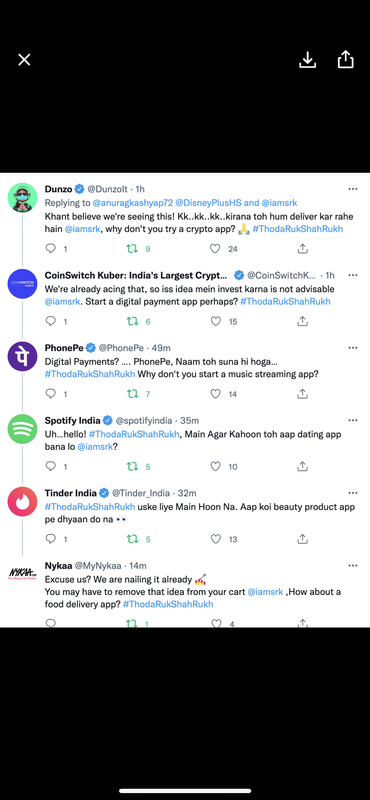This screenshot has width=370, height=800.
Task: Open the share icon at top right
Action: click(346, 59)
